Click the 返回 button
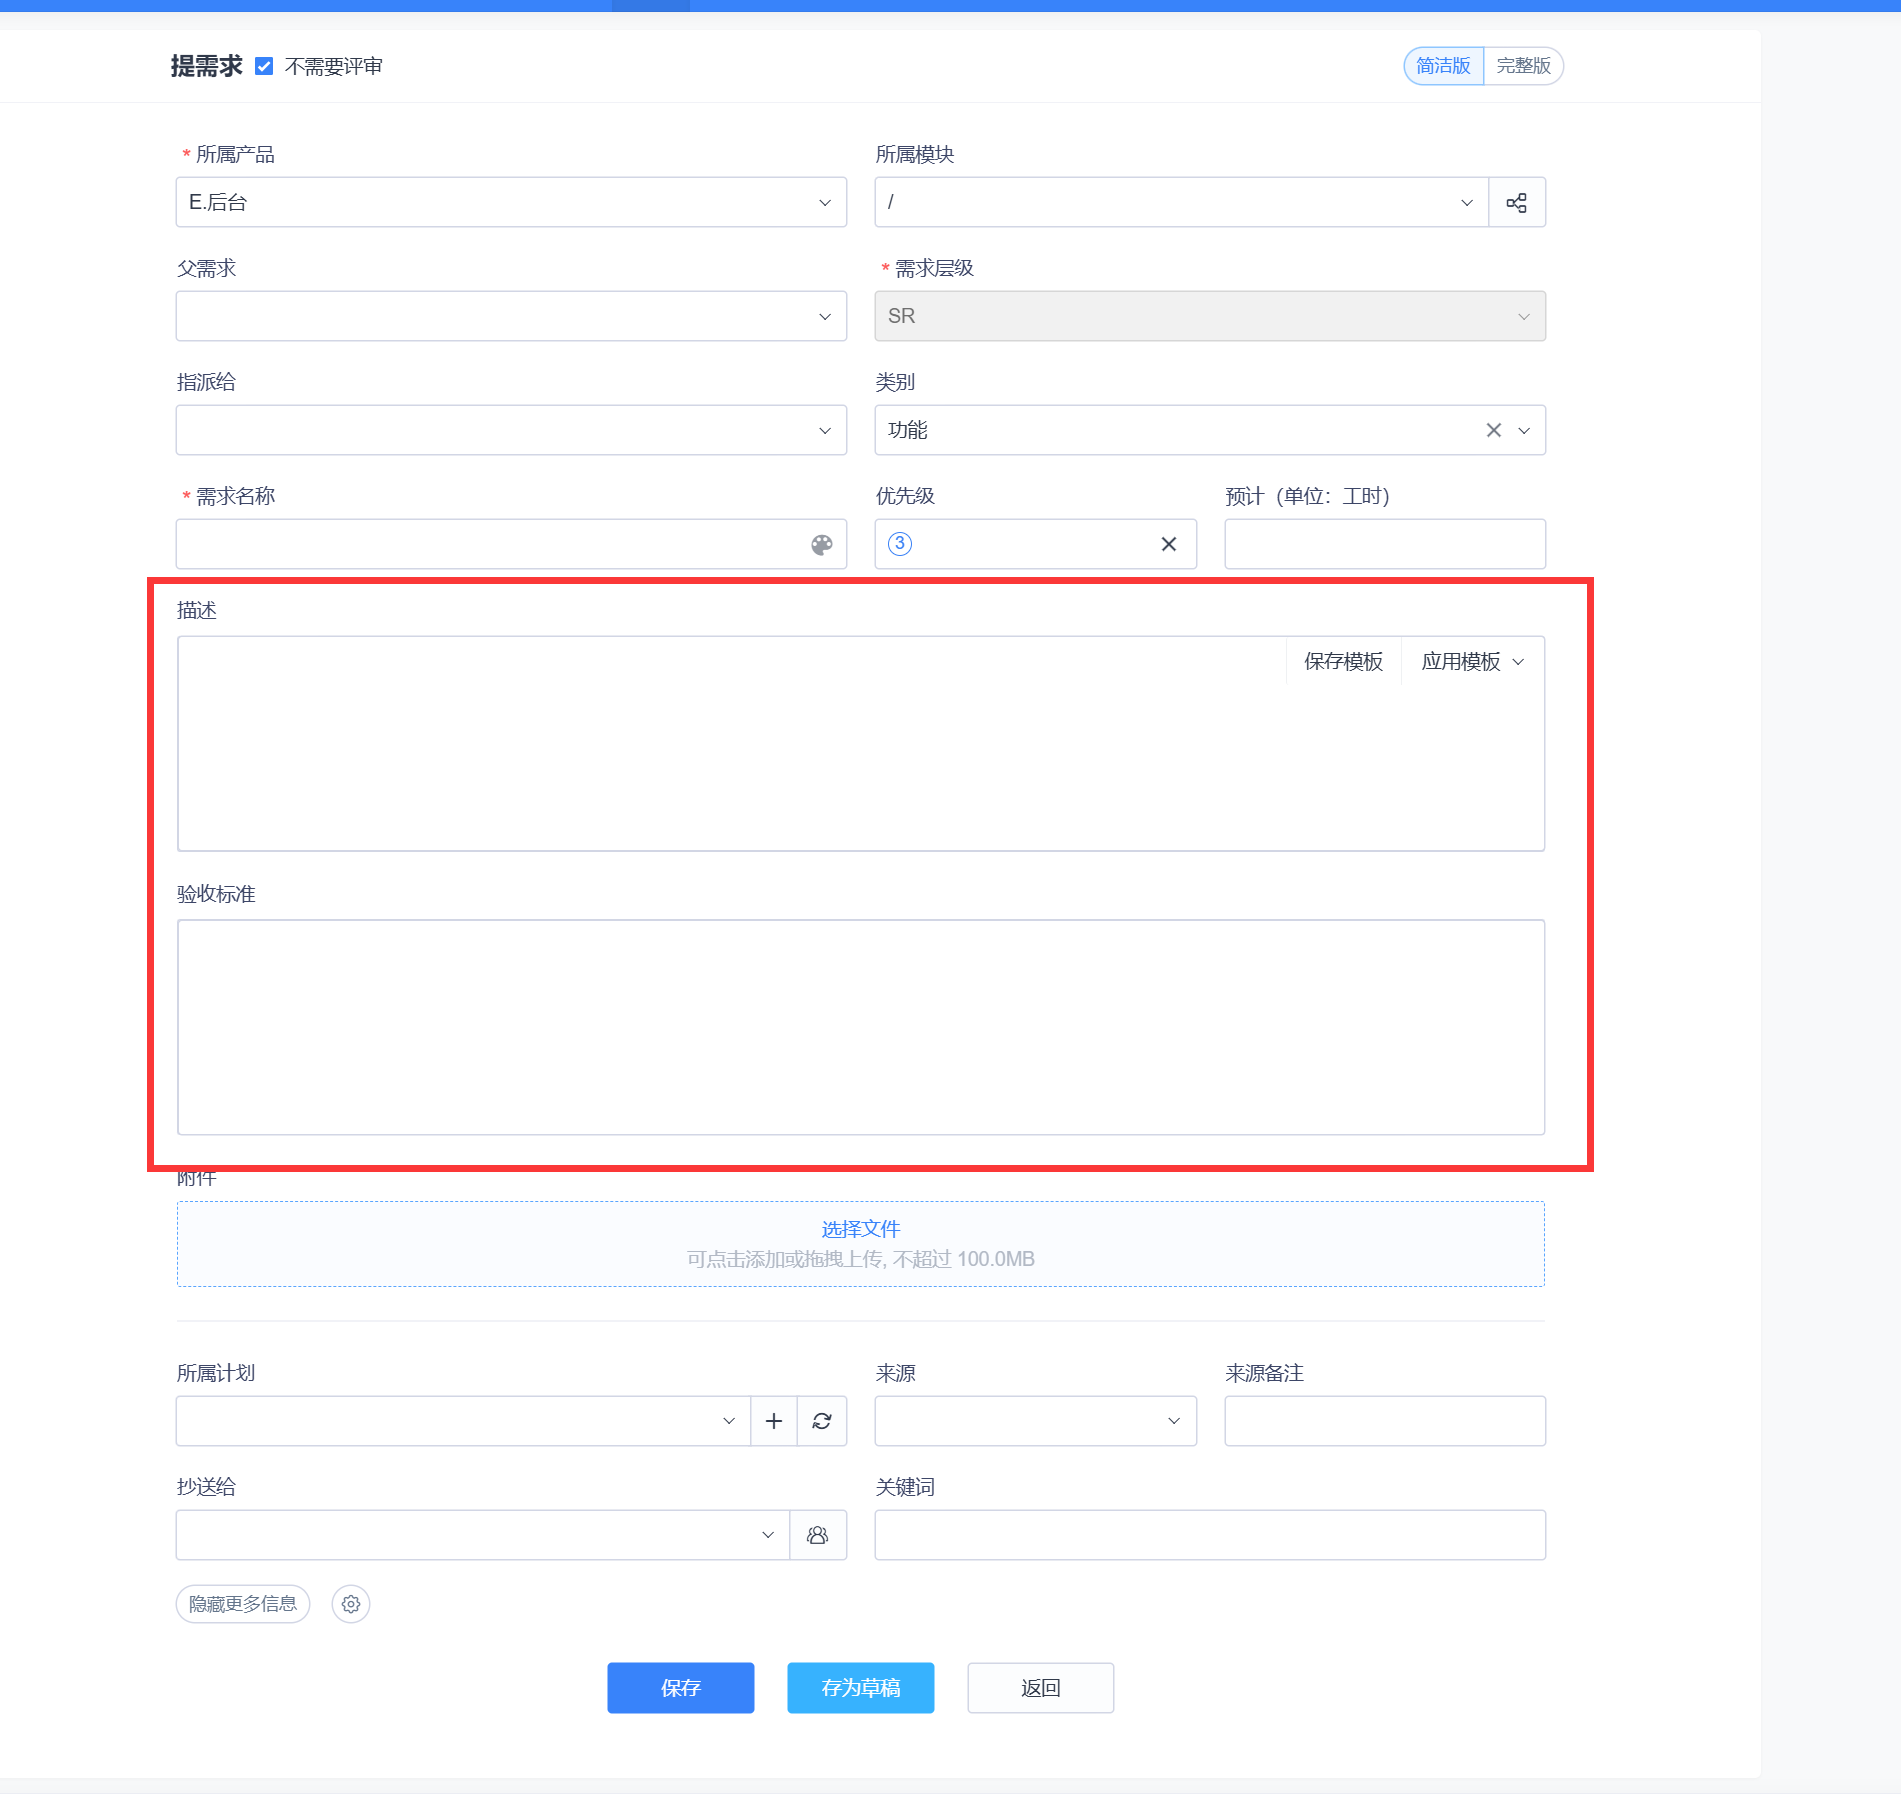 click(x=1040, y=1688)
